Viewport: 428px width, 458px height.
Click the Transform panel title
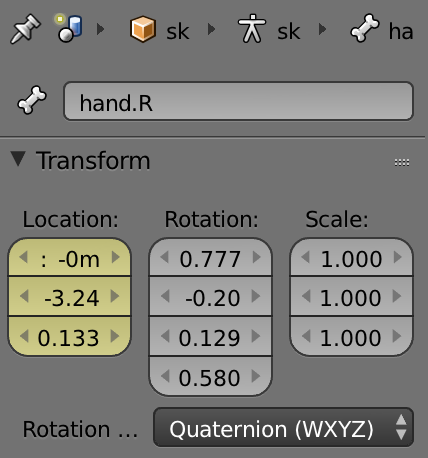pos(93,161)
